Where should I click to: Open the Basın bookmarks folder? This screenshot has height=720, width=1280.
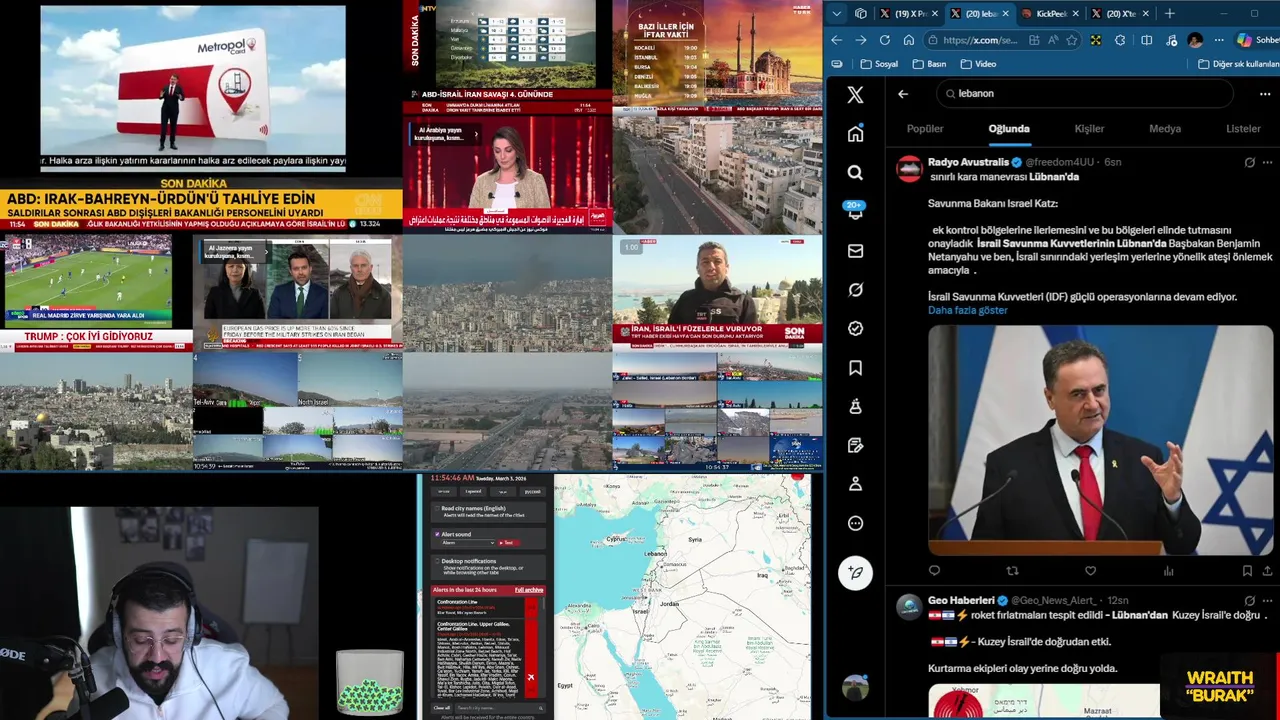[930, 64]
